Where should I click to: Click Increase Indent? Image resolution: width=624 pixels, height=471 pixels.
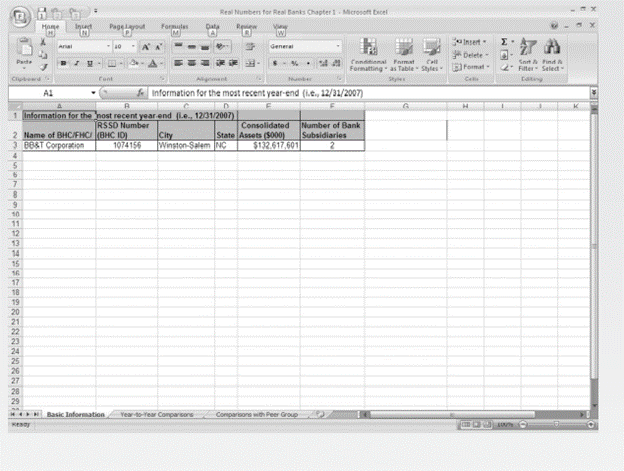pos(233,63)
